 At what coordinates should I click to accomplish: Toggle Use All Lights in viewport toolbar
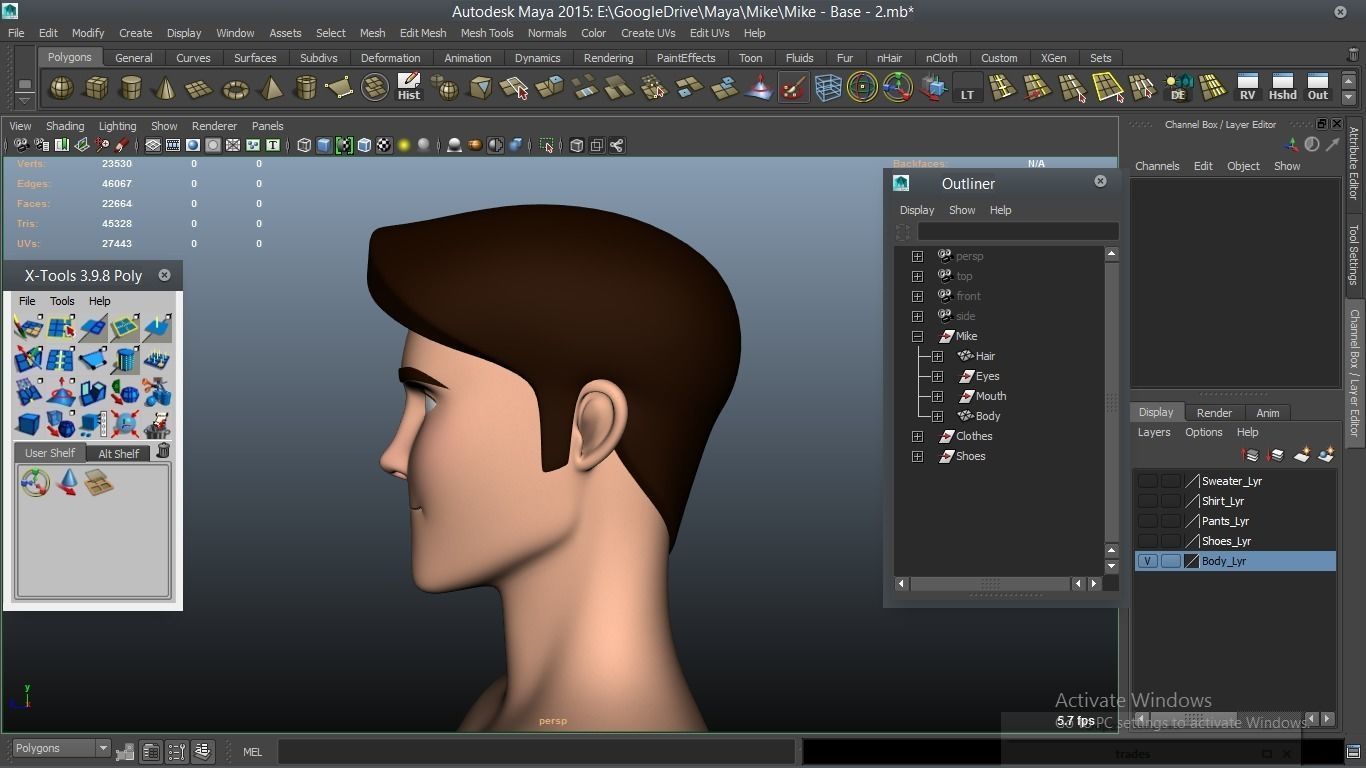pyautogui.click(x=404, y=146)
